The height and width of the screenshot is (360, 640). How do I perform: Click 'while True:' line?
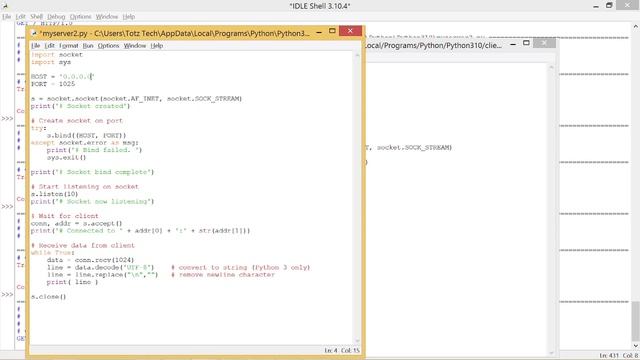53,253
